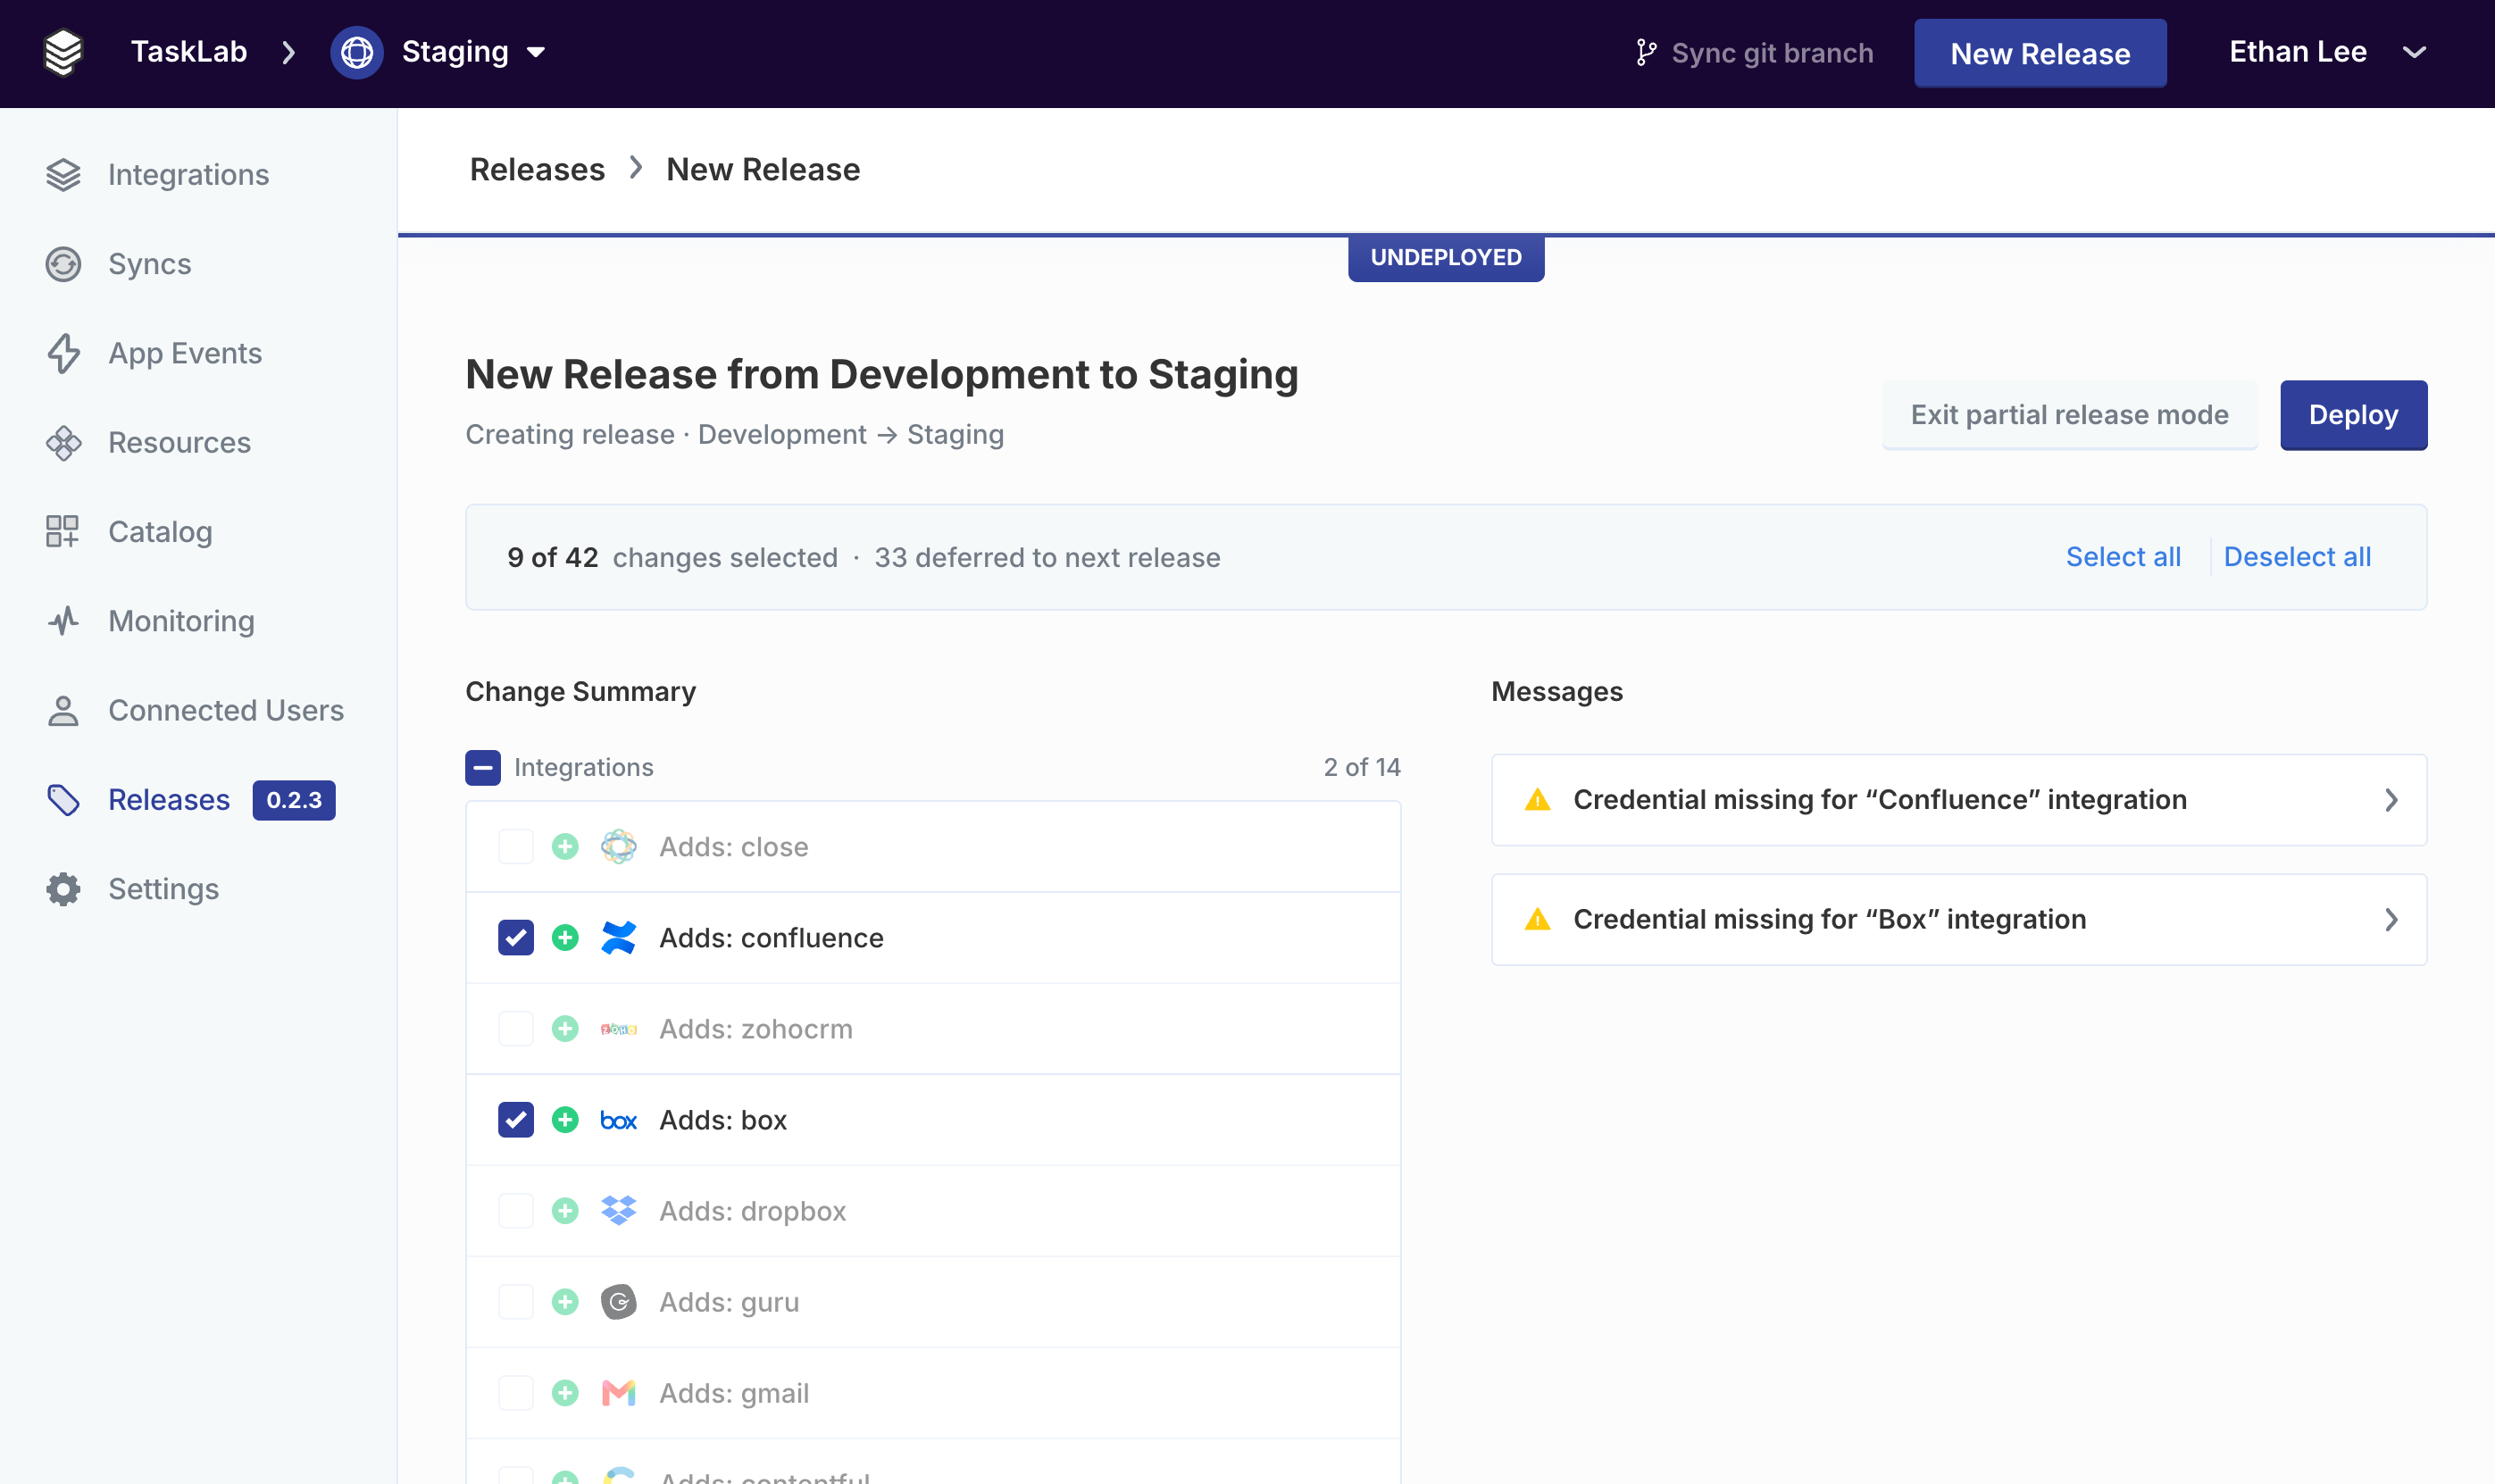Screen dimensions: 2495x1484
Task: Open App Events section
Action: pos(185,353)
